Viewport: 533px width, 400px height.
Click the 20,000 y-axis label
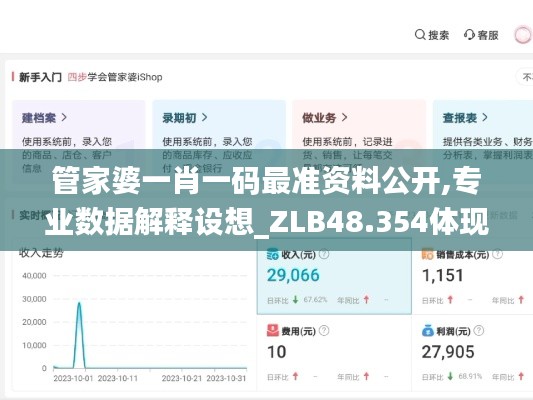point(34,322)
